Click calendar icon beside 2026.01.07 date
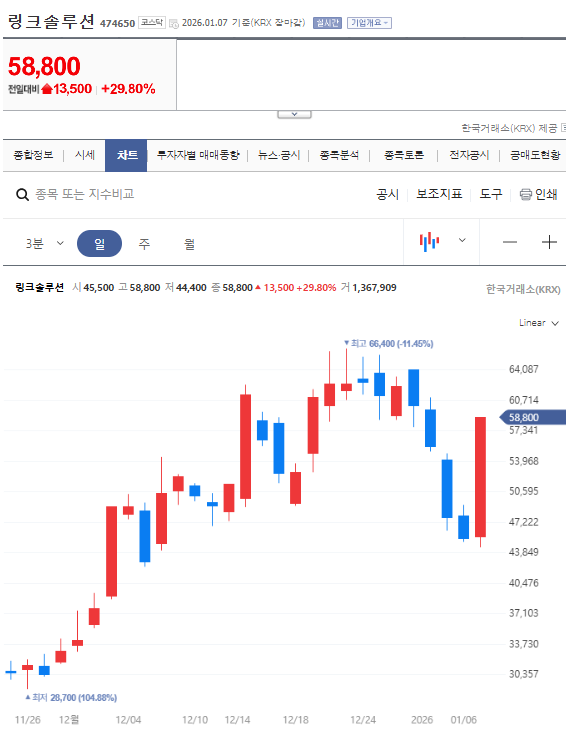 point(174,23)
